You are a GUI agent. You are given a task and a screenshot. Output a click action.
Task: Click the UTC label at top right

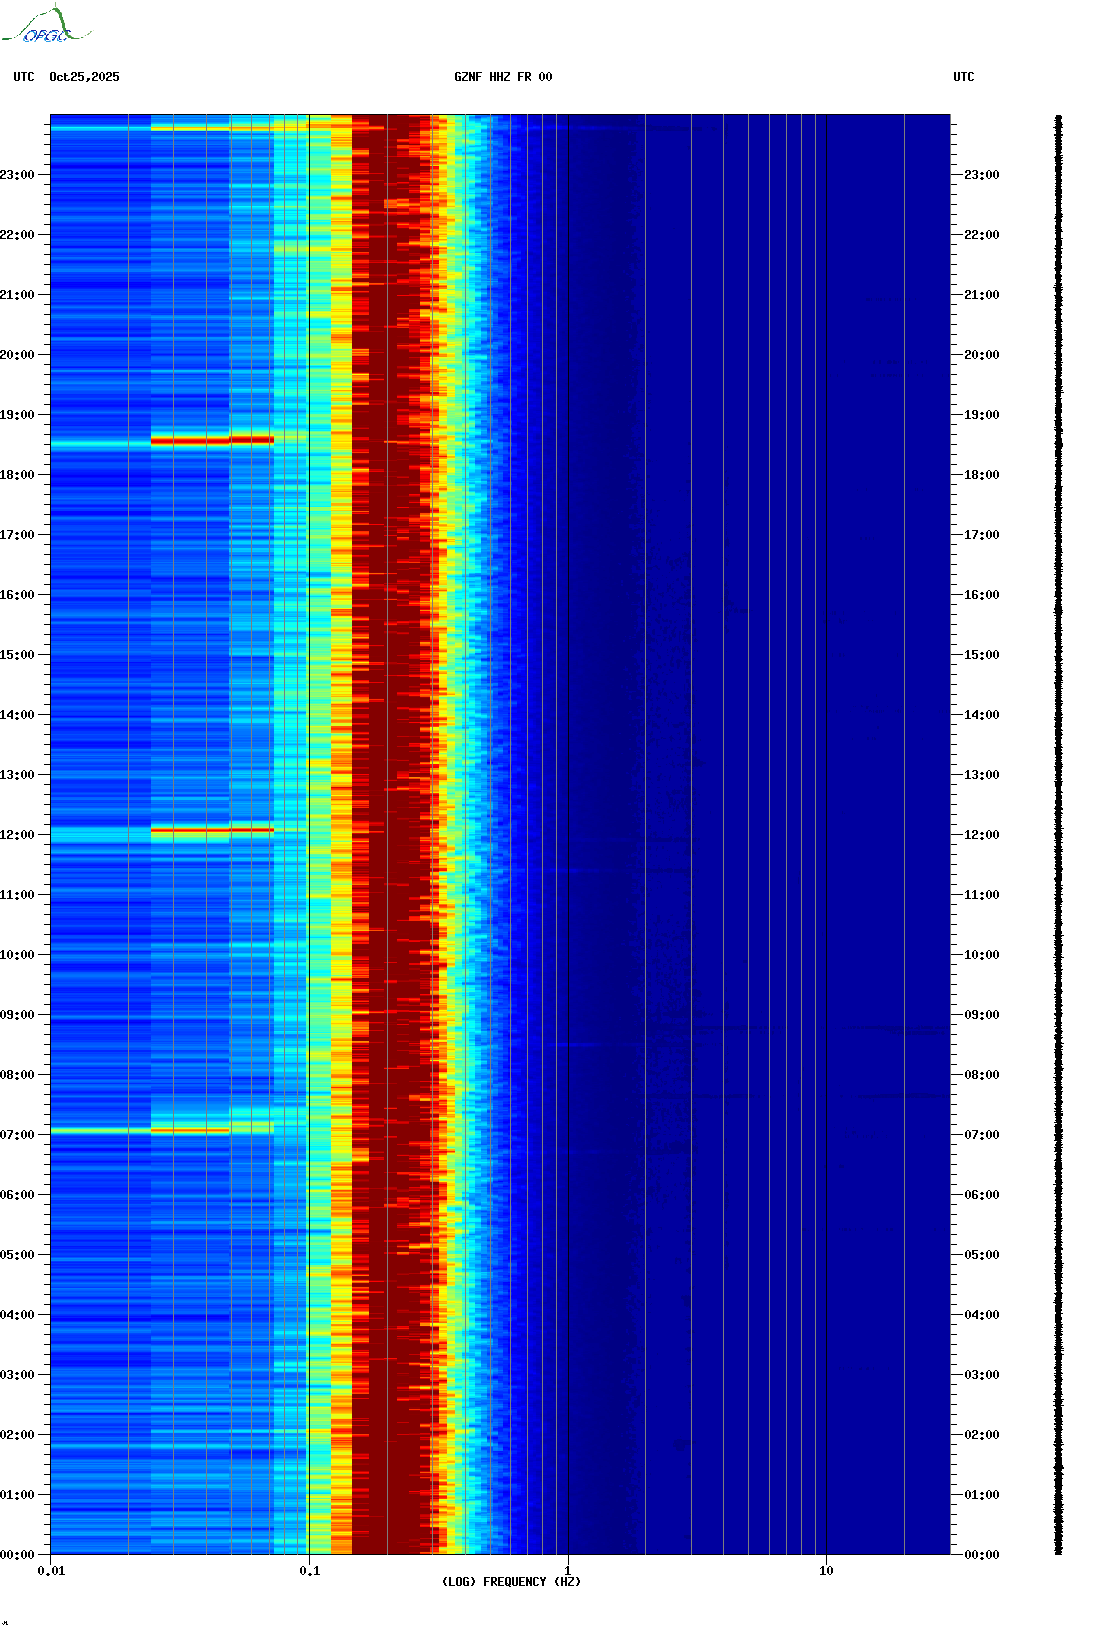click(x=963, y=77)
